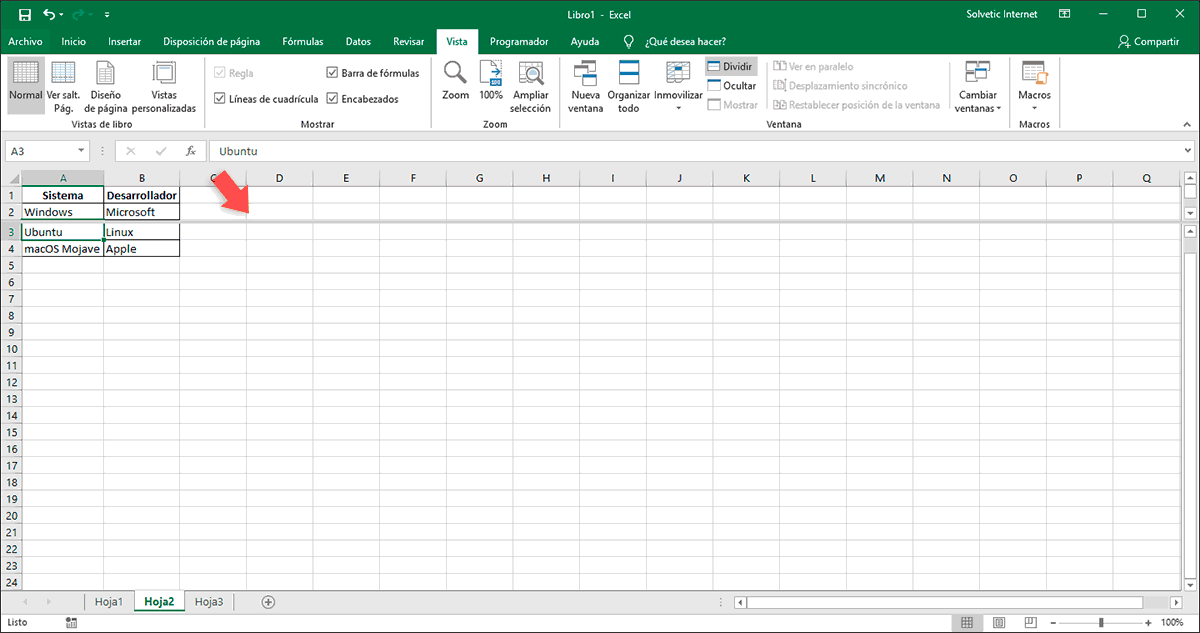The width and height of the screenshot is (1200, 633).
Task: Click the Dividir split button
Action: 731,66
